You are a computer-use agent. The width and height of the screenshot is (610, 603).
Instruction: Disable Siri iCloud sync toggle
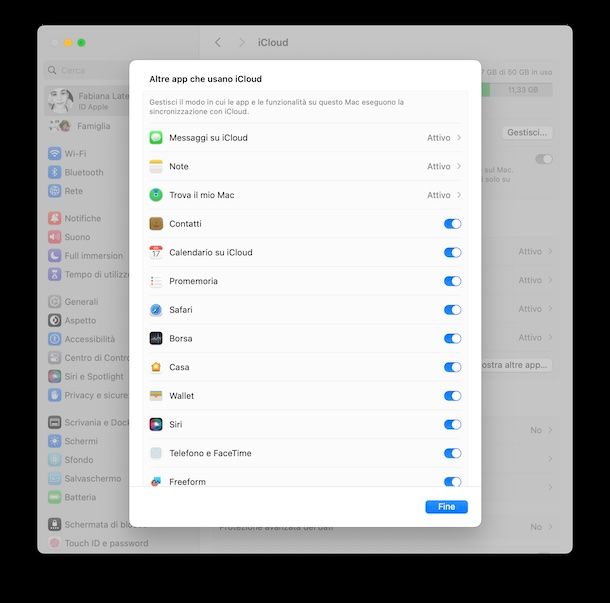pos(452,424)
